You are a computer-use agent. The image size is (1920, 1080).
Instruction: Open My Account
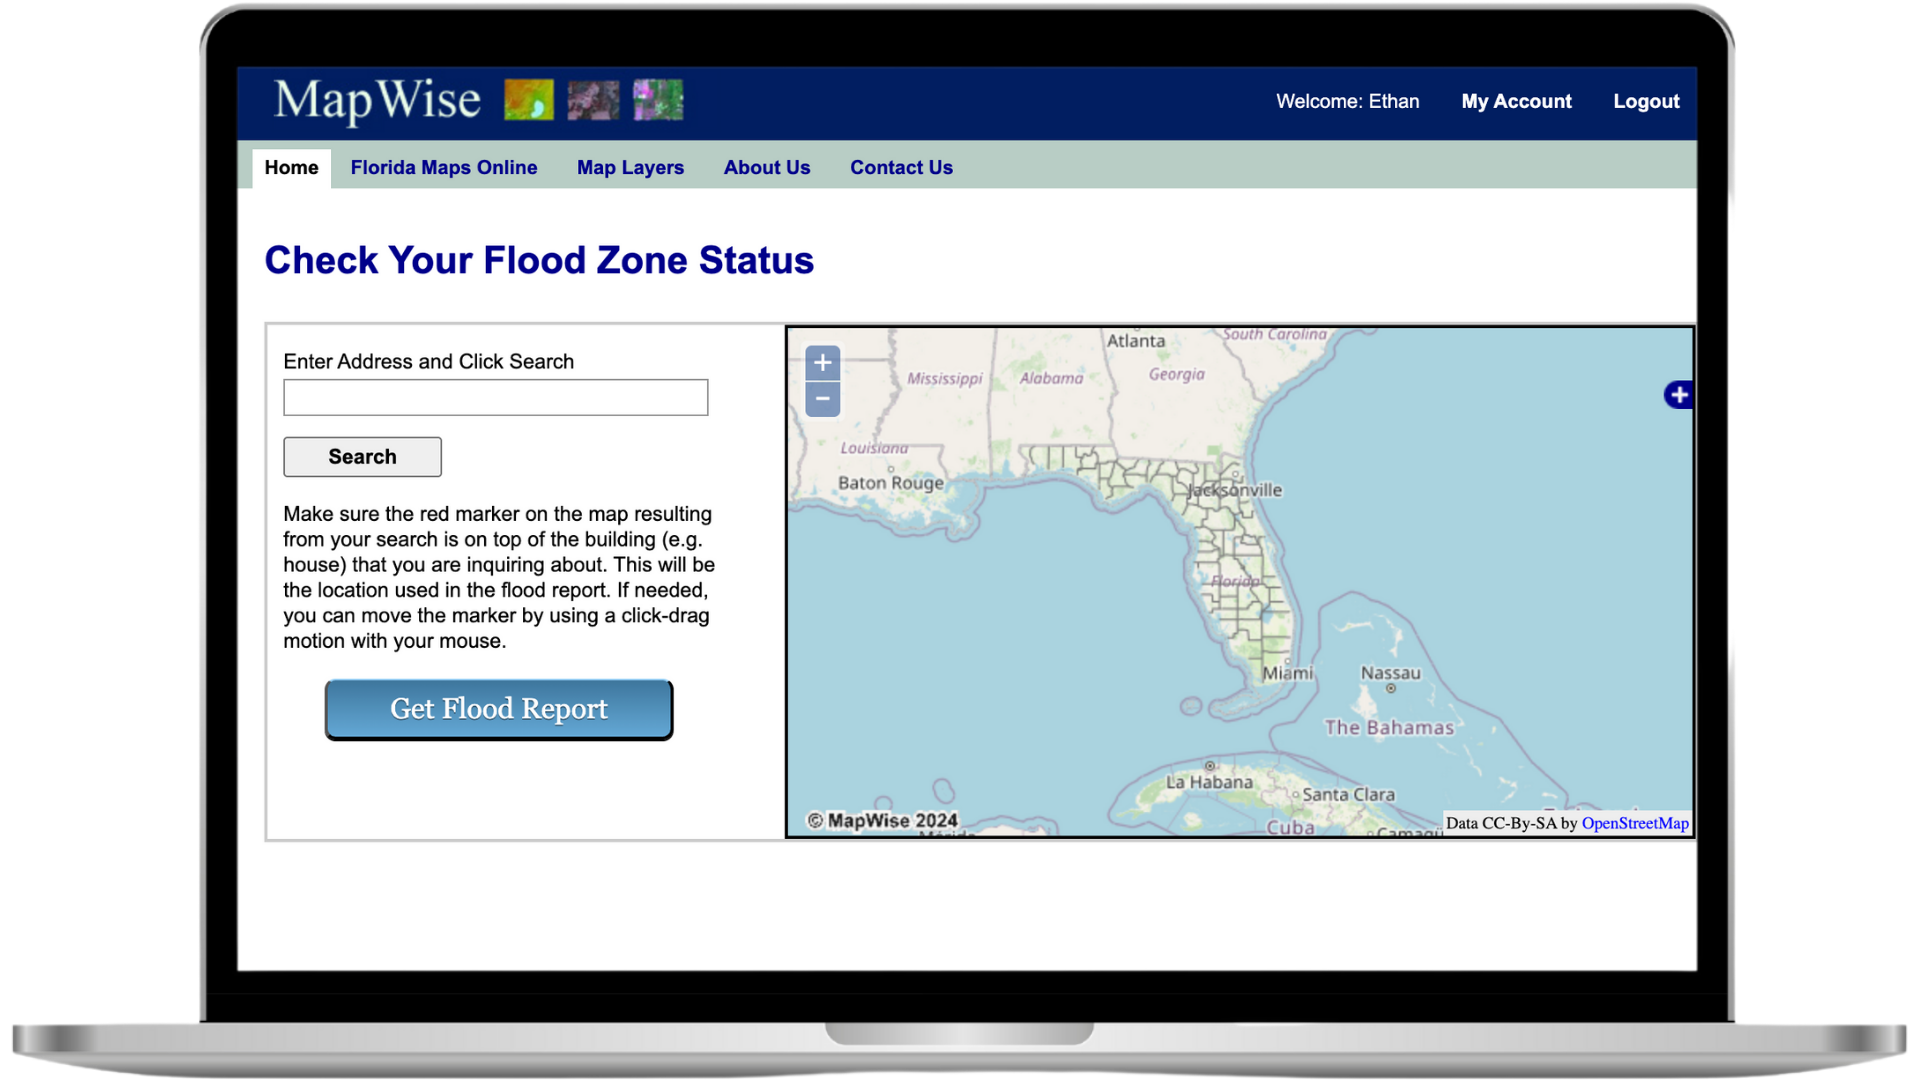point(1516,101)
